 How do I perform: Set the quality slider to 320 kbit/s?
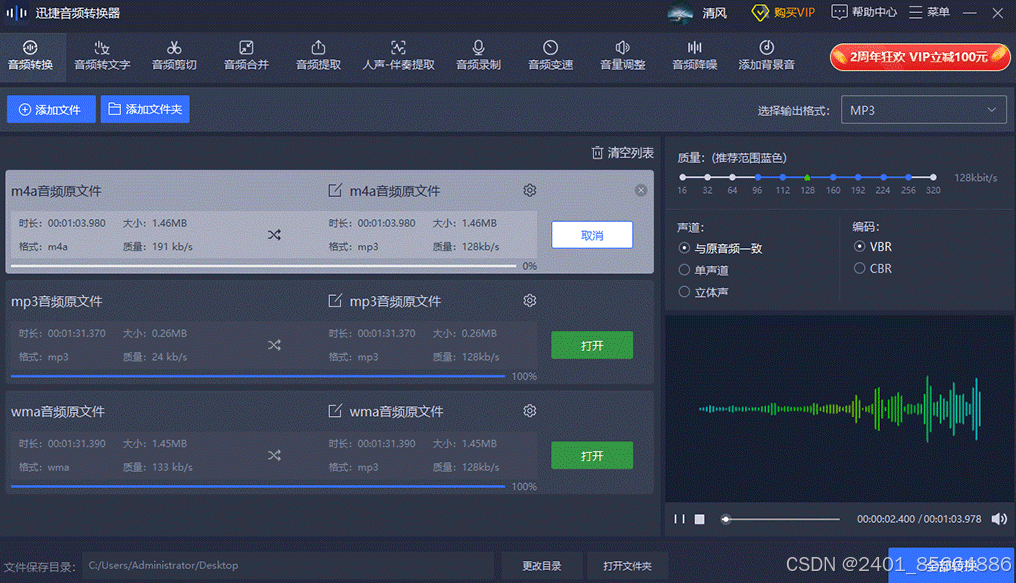point(933,177)
